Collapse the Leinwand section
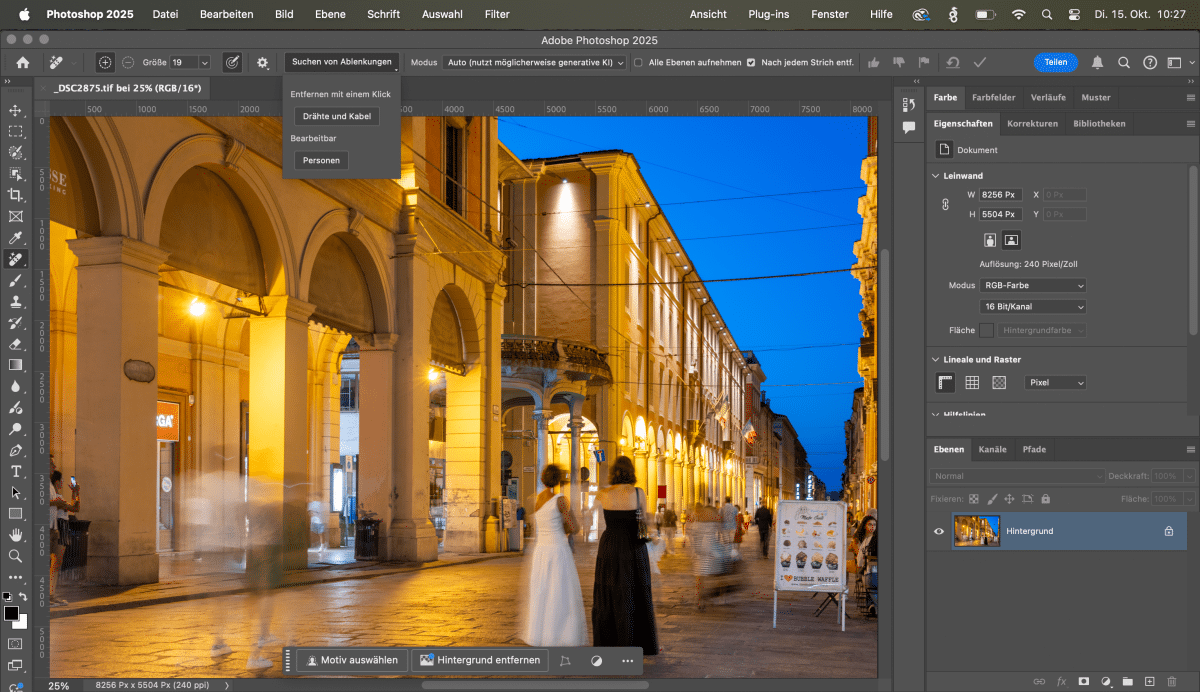Screen dimensions: 1200x692 pos(935,176)
